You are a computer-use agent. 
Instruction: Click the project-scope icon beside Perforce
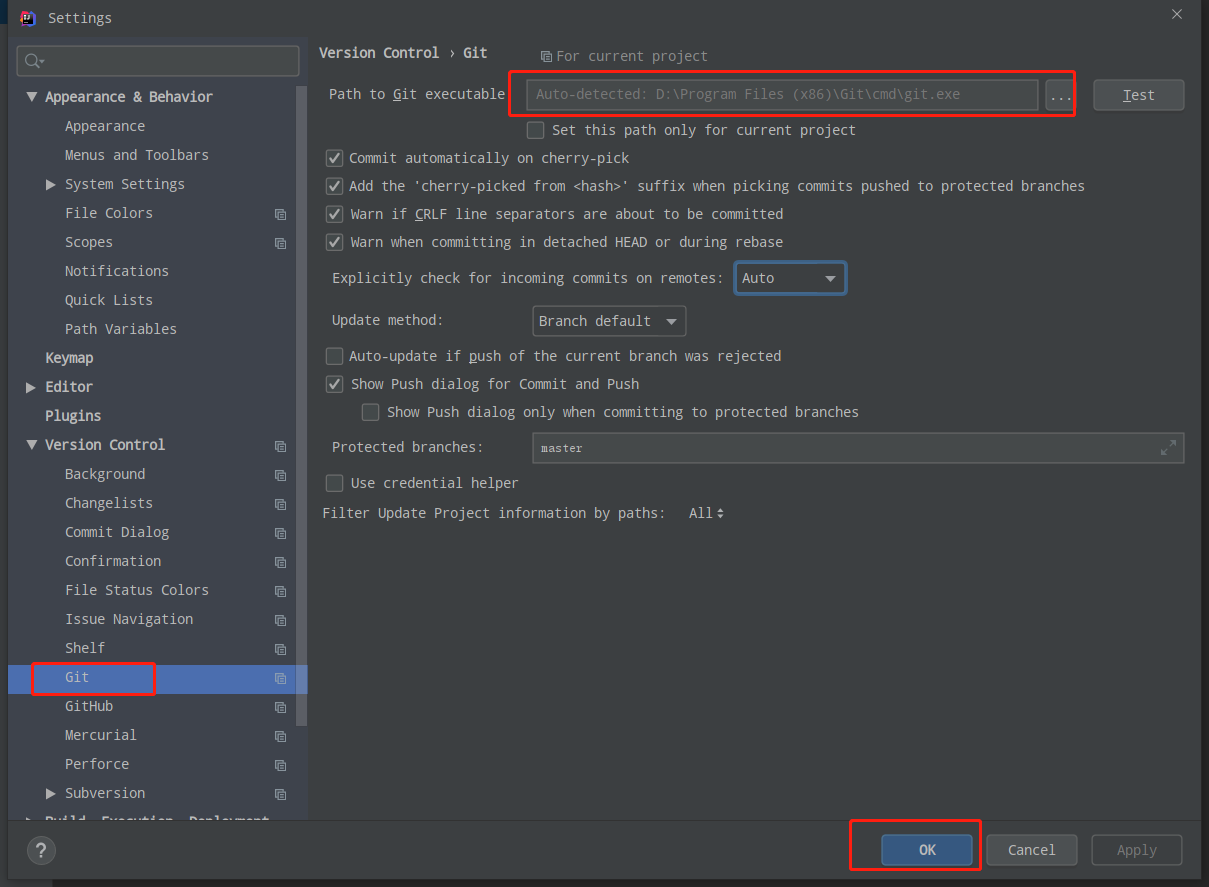click(x=280, y=765)
